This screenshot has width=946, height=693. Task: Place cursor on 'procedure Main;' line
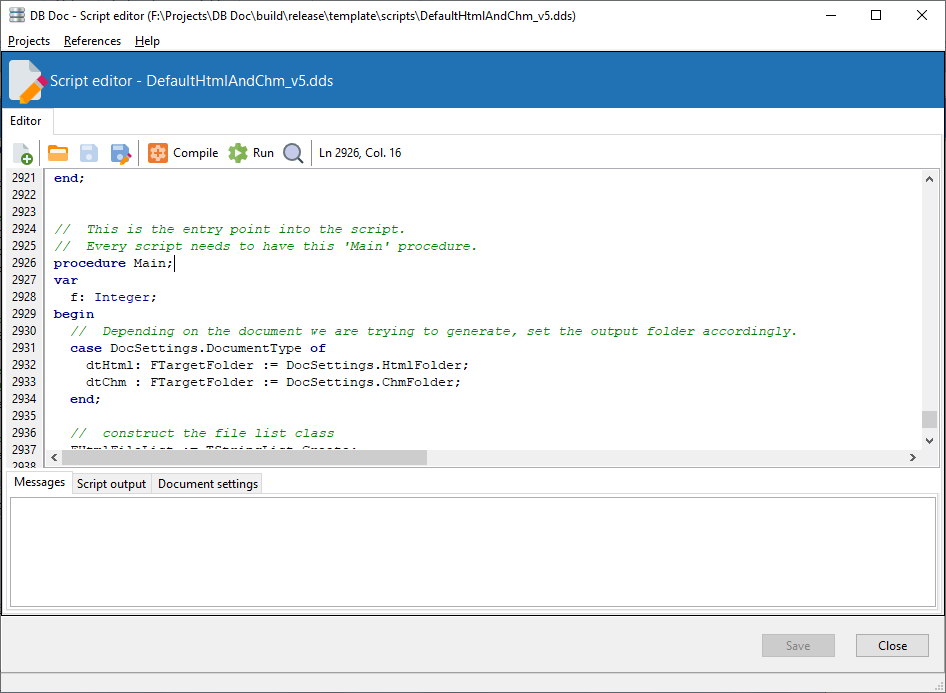pos(113,264)
